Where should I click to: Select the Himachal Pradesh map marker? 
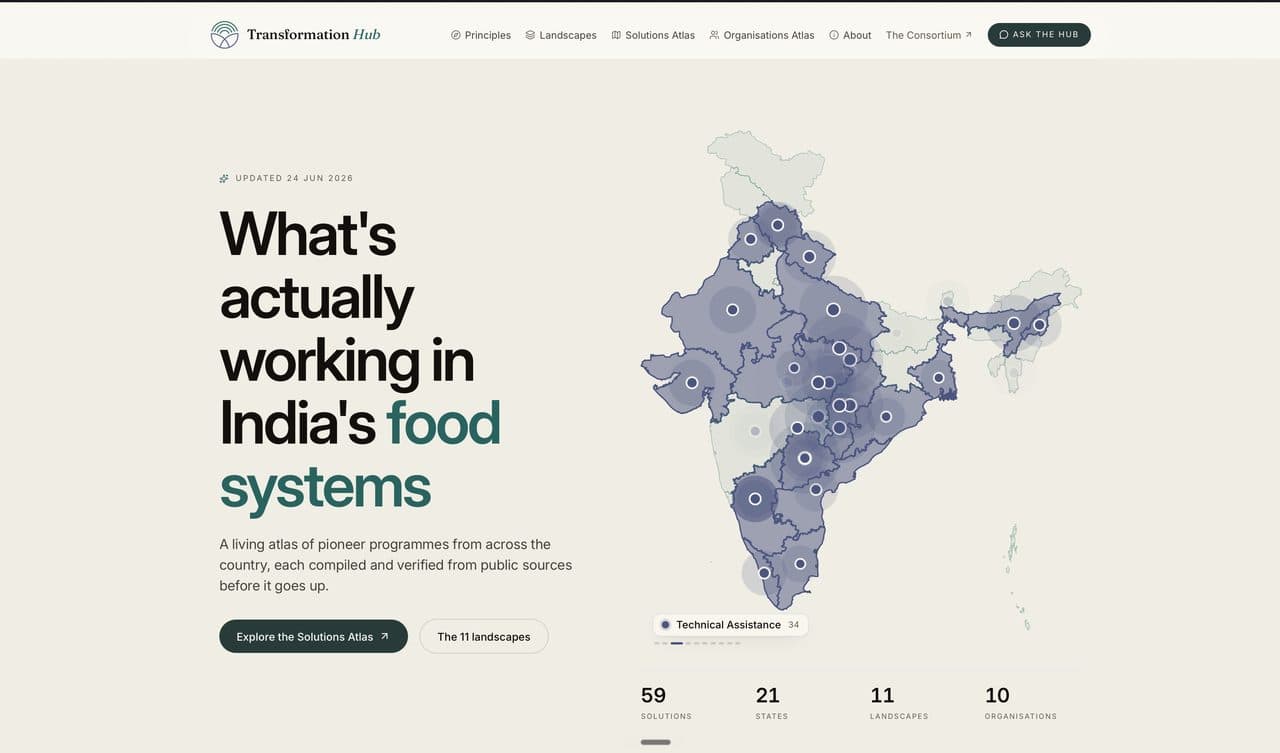[777, 225]
